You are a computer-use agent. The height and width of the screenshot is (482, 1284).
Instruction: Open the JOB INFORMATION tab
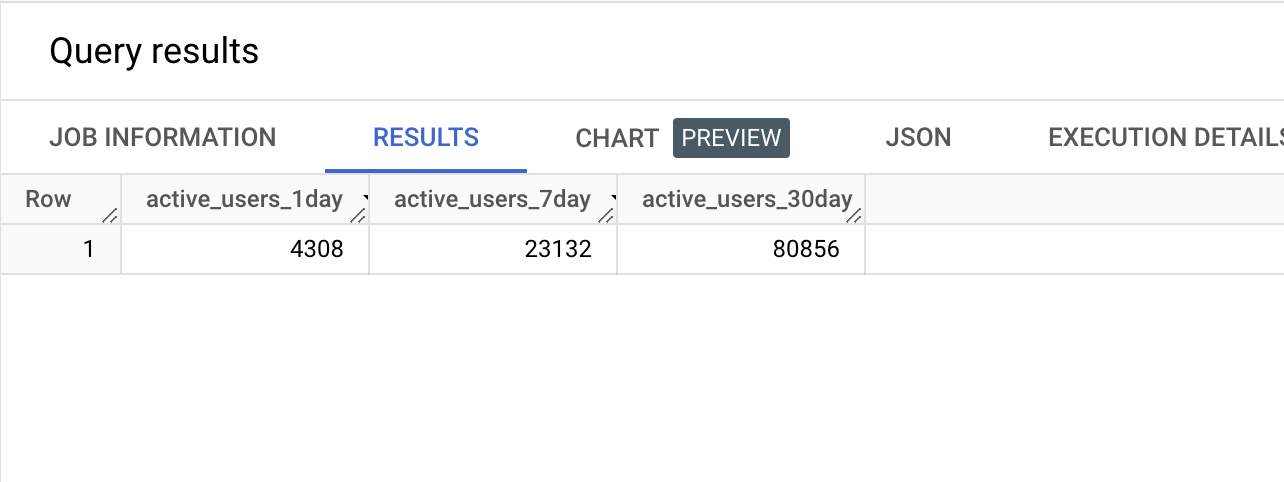coord(163,138)
